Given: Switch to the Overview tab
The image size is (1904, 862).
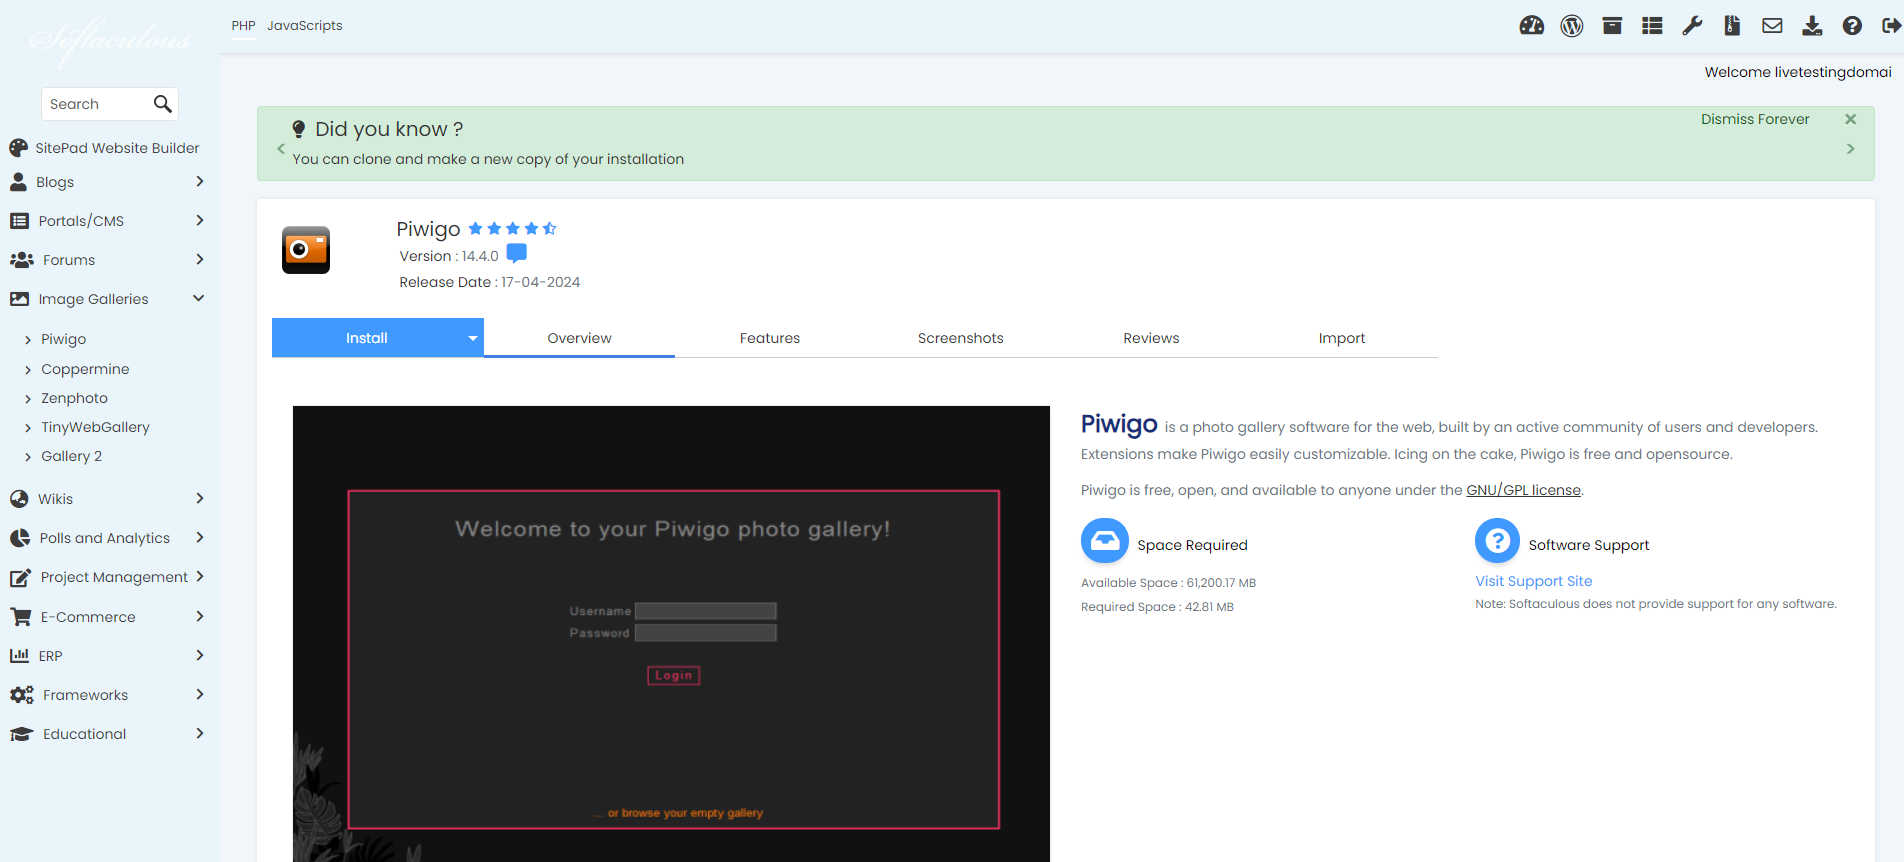Looking at the screenshot, I should coord(579,338).
